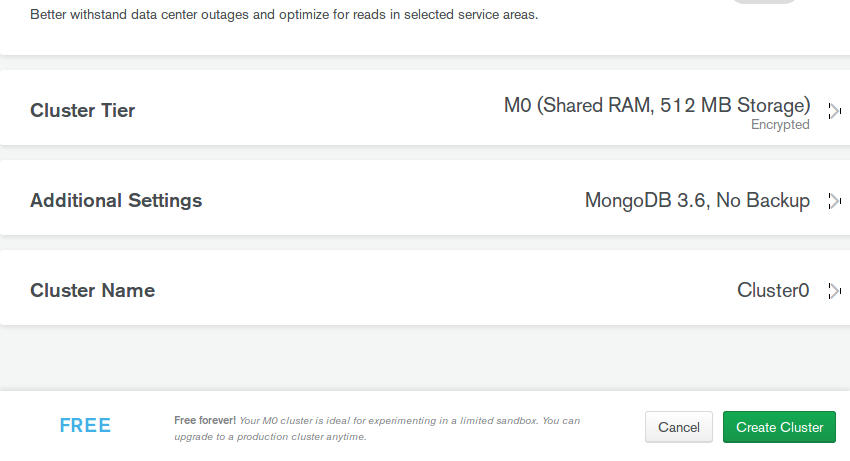Toggle the multi-region switch at top right
The image size is (850, 461).
(766, 2)
